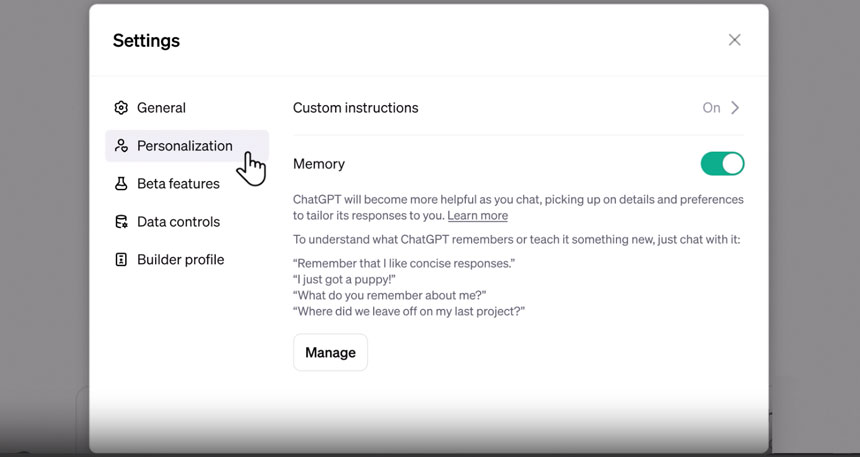
Task: Click the Settings dialog title
Action: [146, 41]
